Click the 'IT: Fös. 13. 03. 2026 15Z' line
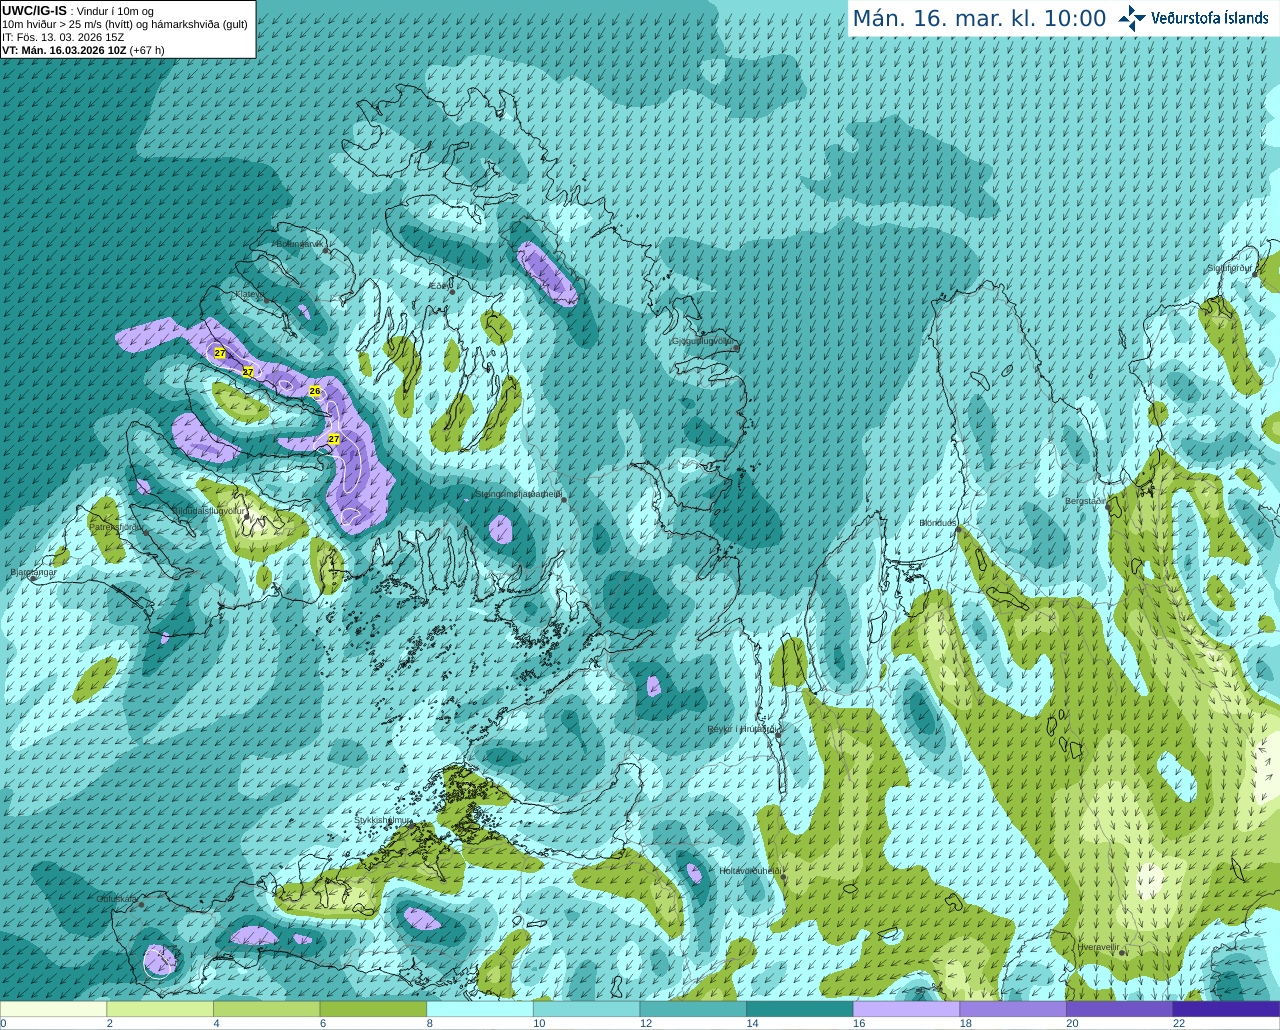The image size is (1280, 1030). pyautogui.click(x=63, y=37)
